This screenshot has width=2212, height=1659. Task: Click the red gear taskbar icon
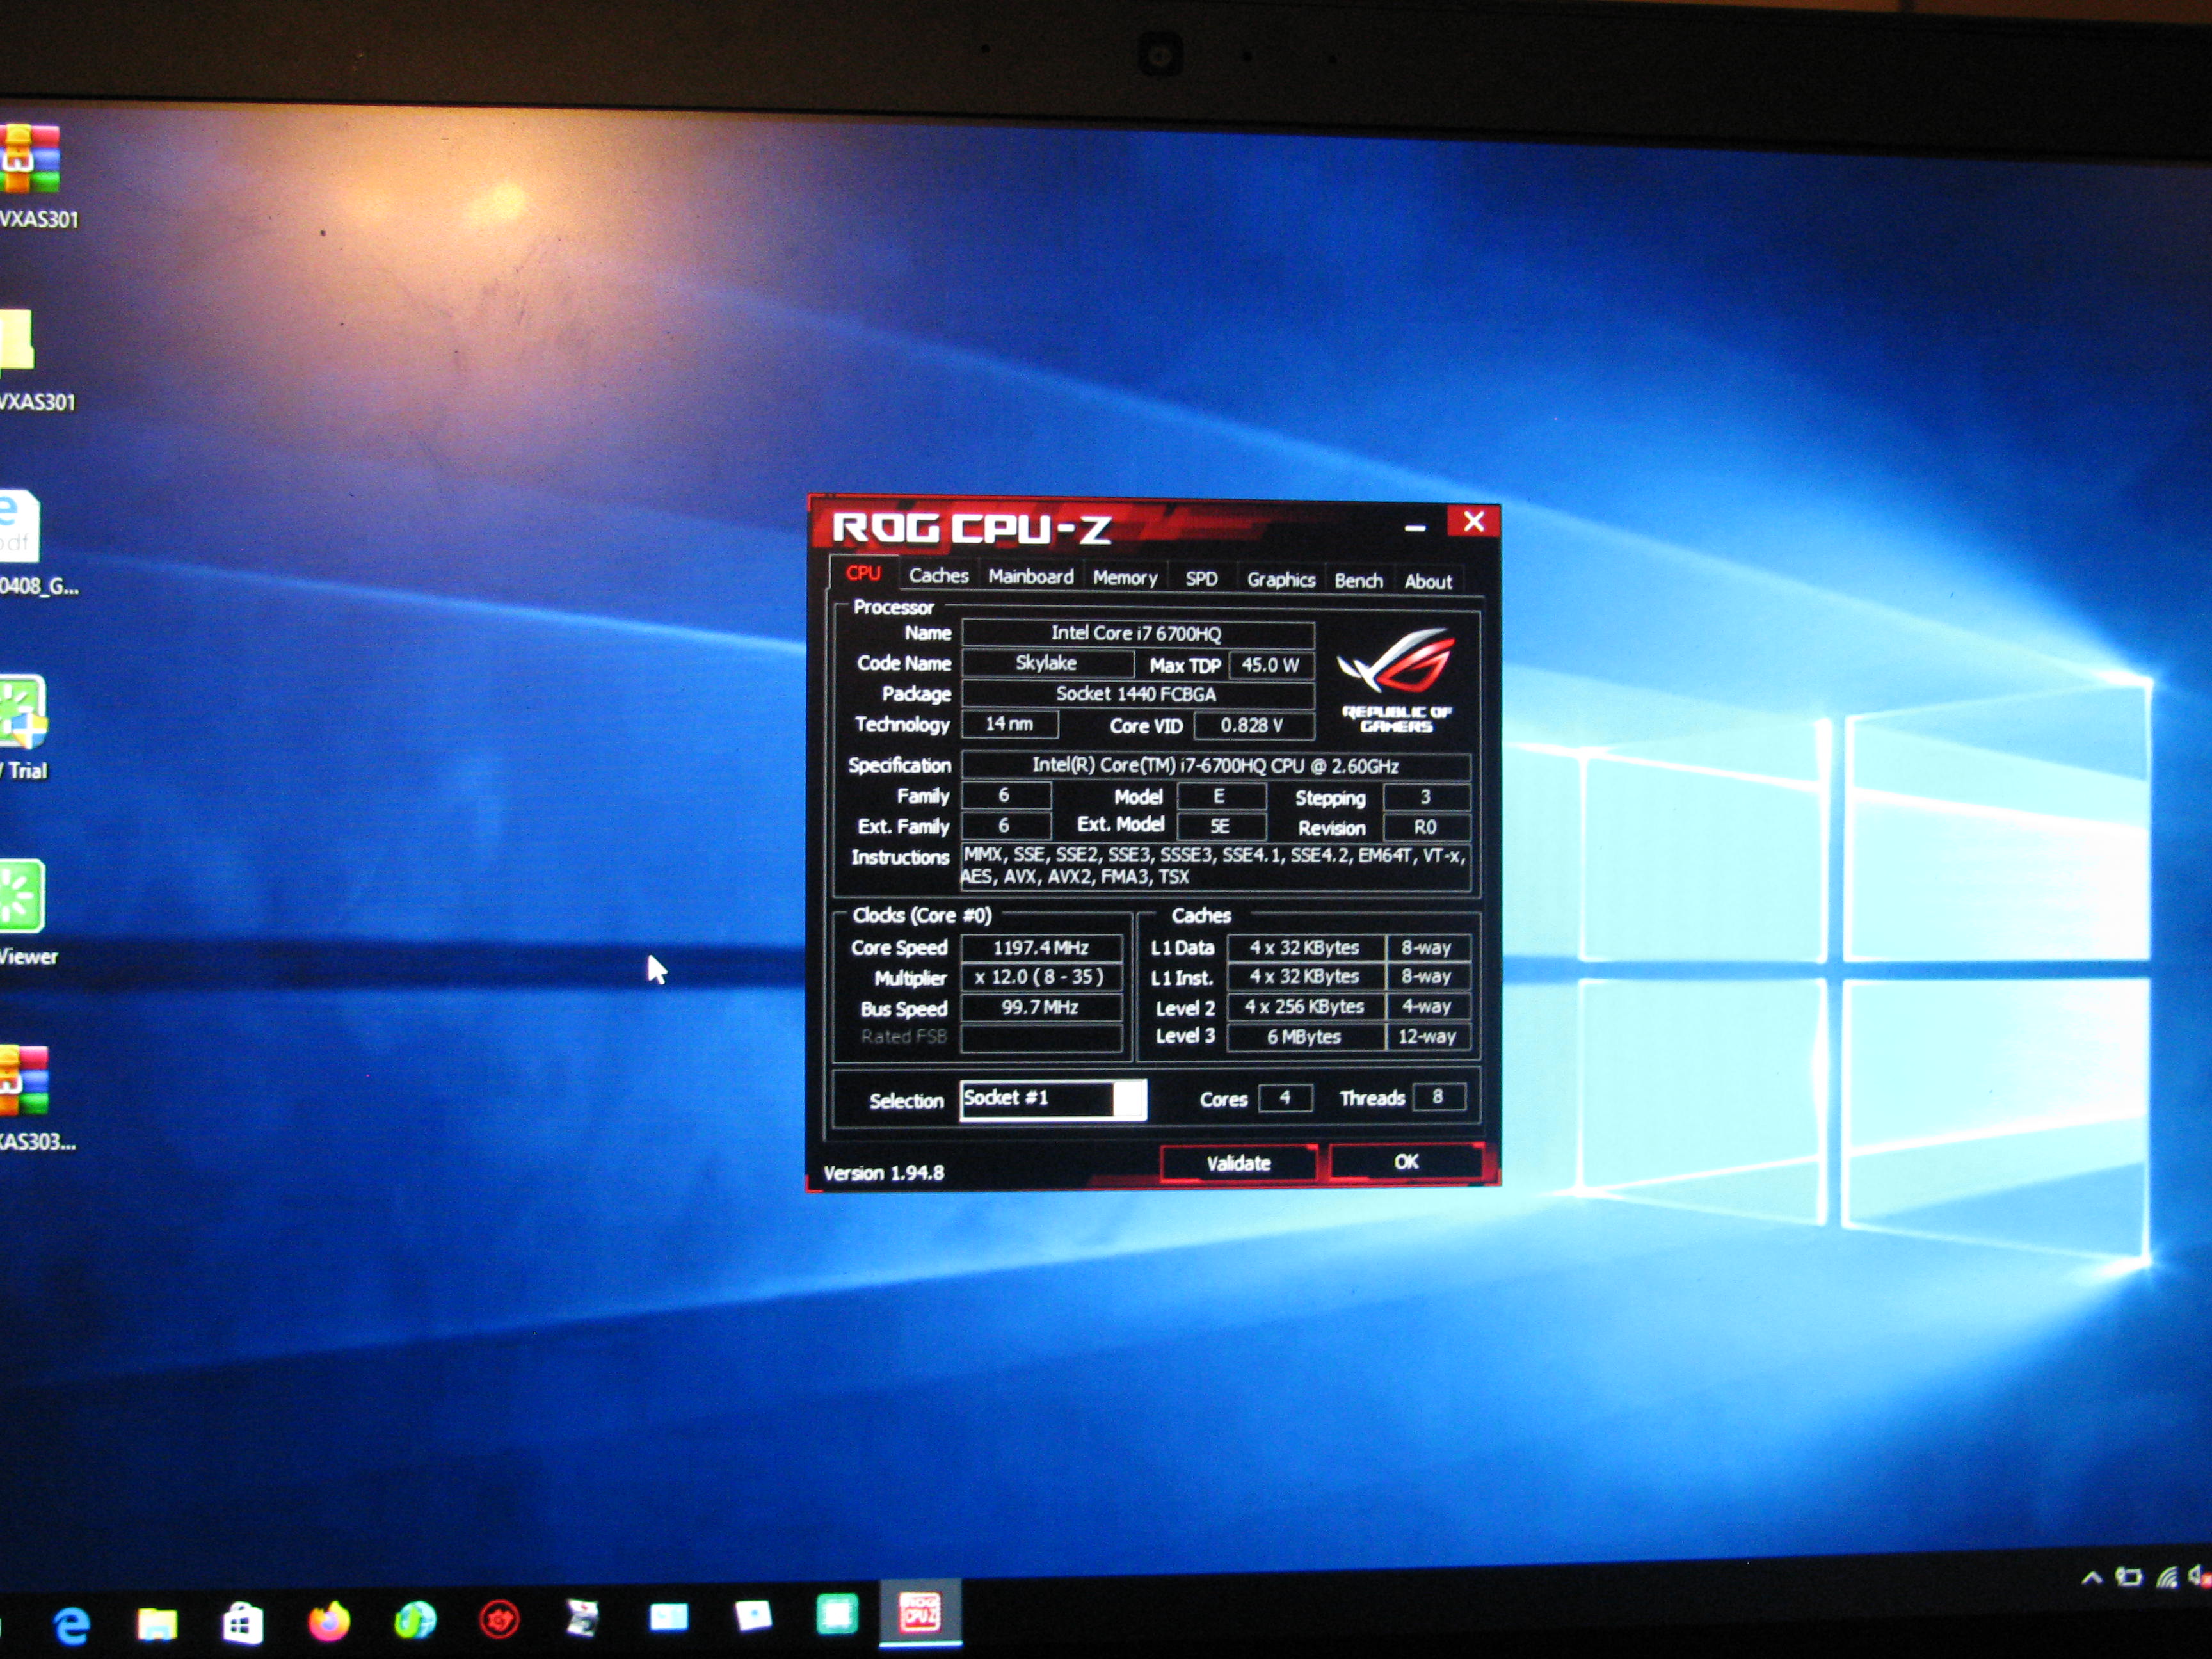(499, 1619)
